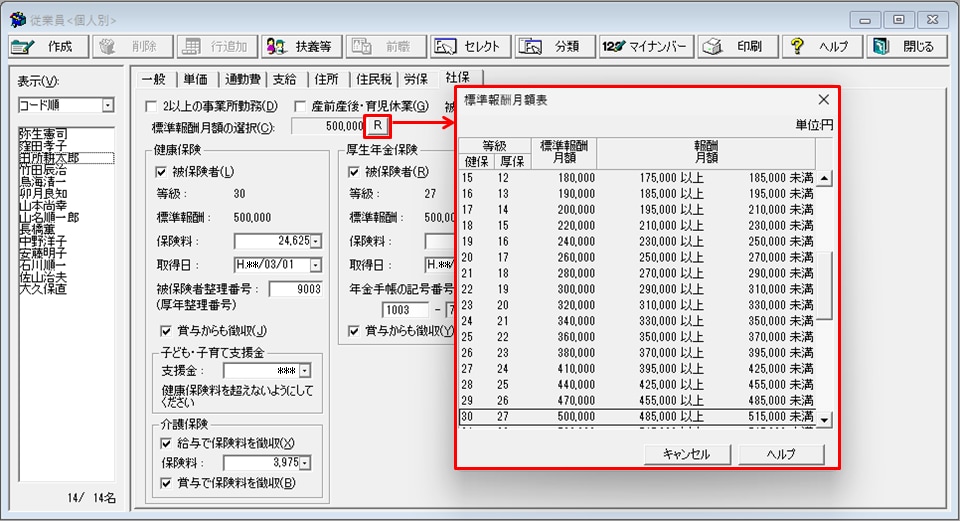Expand the コード順 display order dropdown
The image size is (960, 521).
pyautogui.click(x=108, y=105)
